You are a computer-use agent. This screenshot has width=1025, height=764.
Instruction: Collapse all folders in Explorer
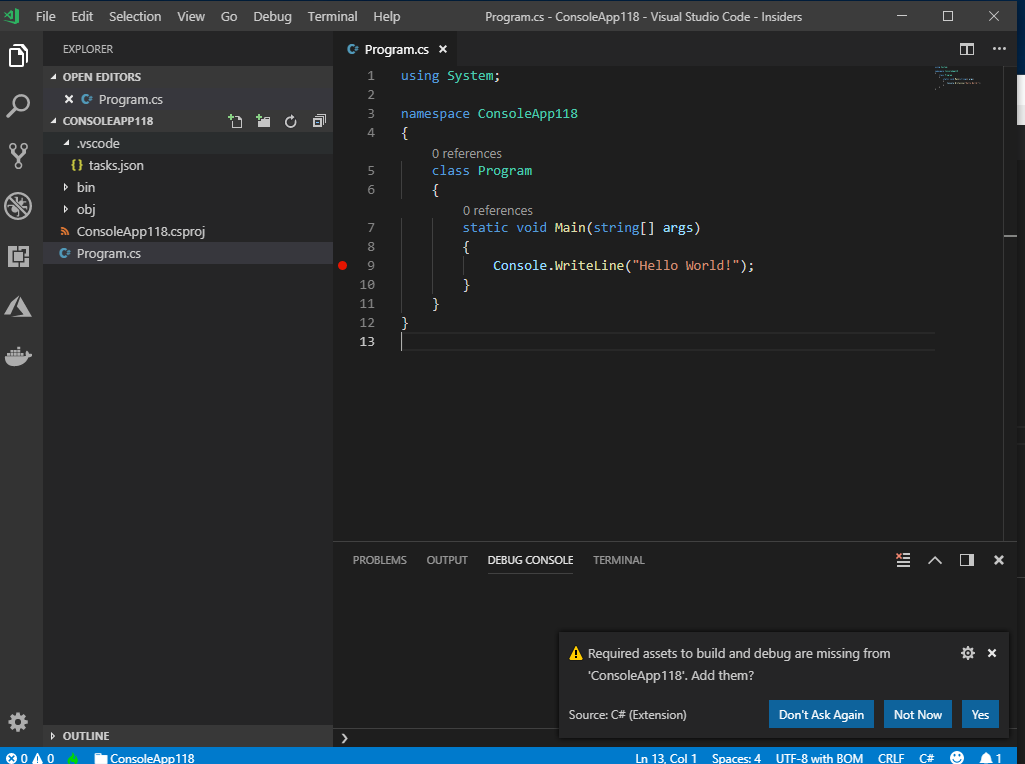(x=318, y=120)
